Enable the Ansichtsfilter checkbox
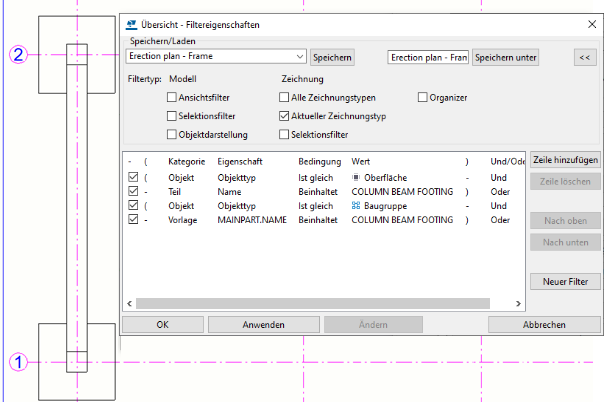This screenshot has height=402, width=604. 172,98
